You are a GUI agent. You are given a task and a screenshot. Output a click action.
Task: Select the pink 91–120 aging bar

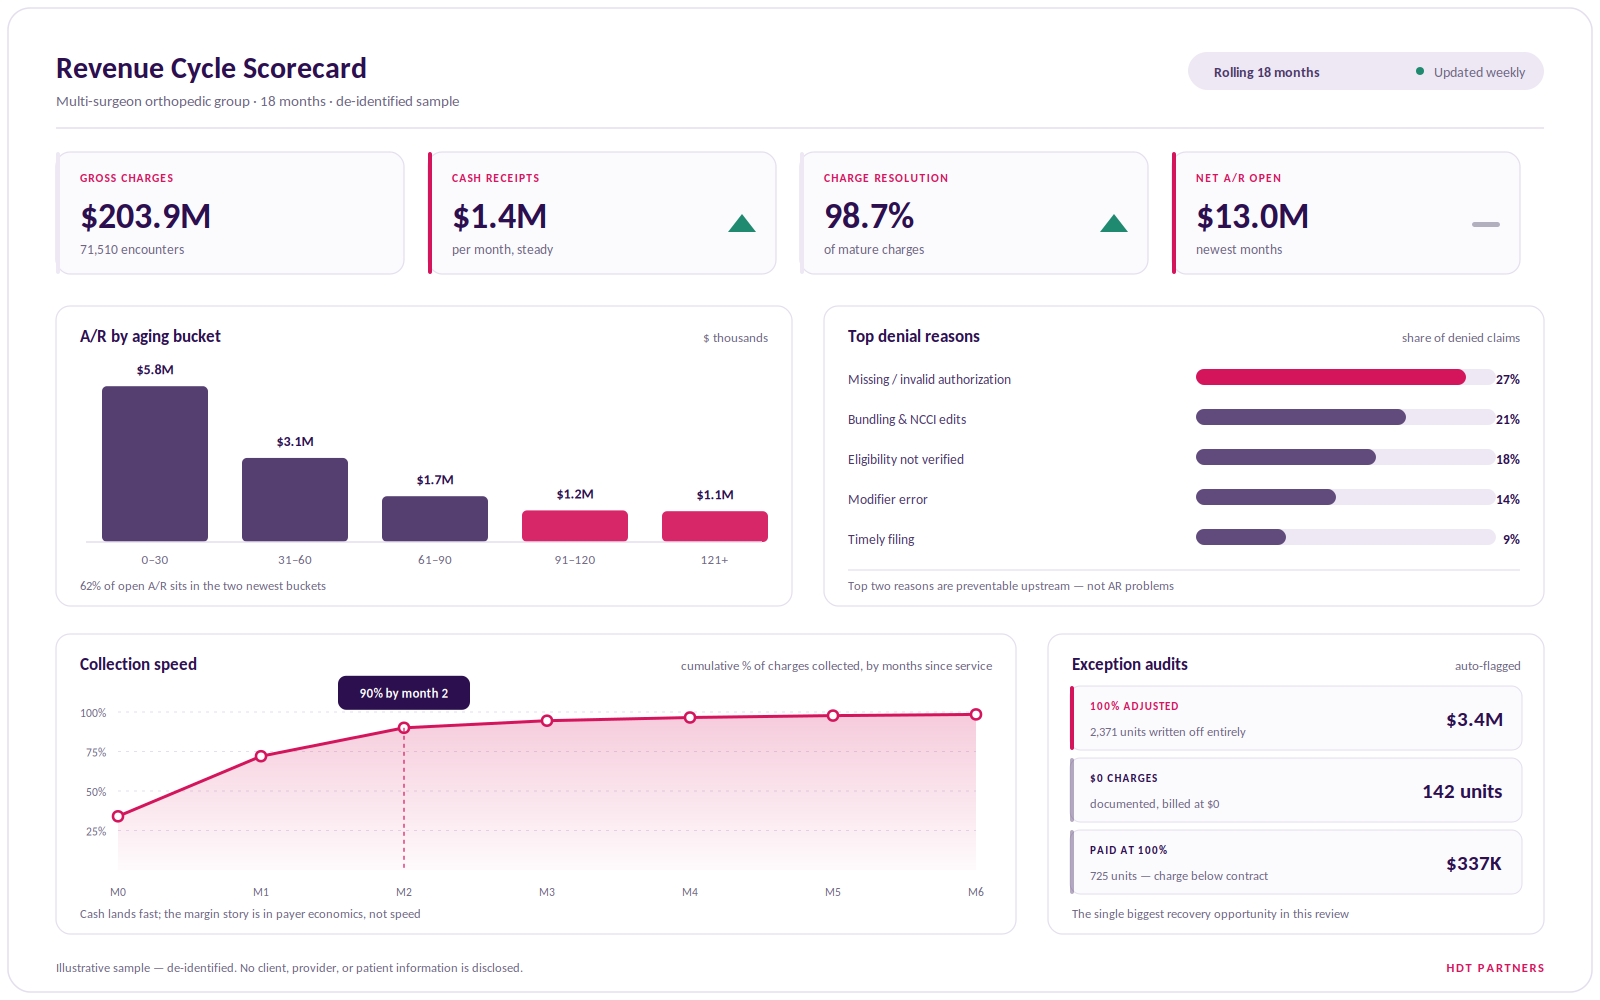click(x=575, y=526)
